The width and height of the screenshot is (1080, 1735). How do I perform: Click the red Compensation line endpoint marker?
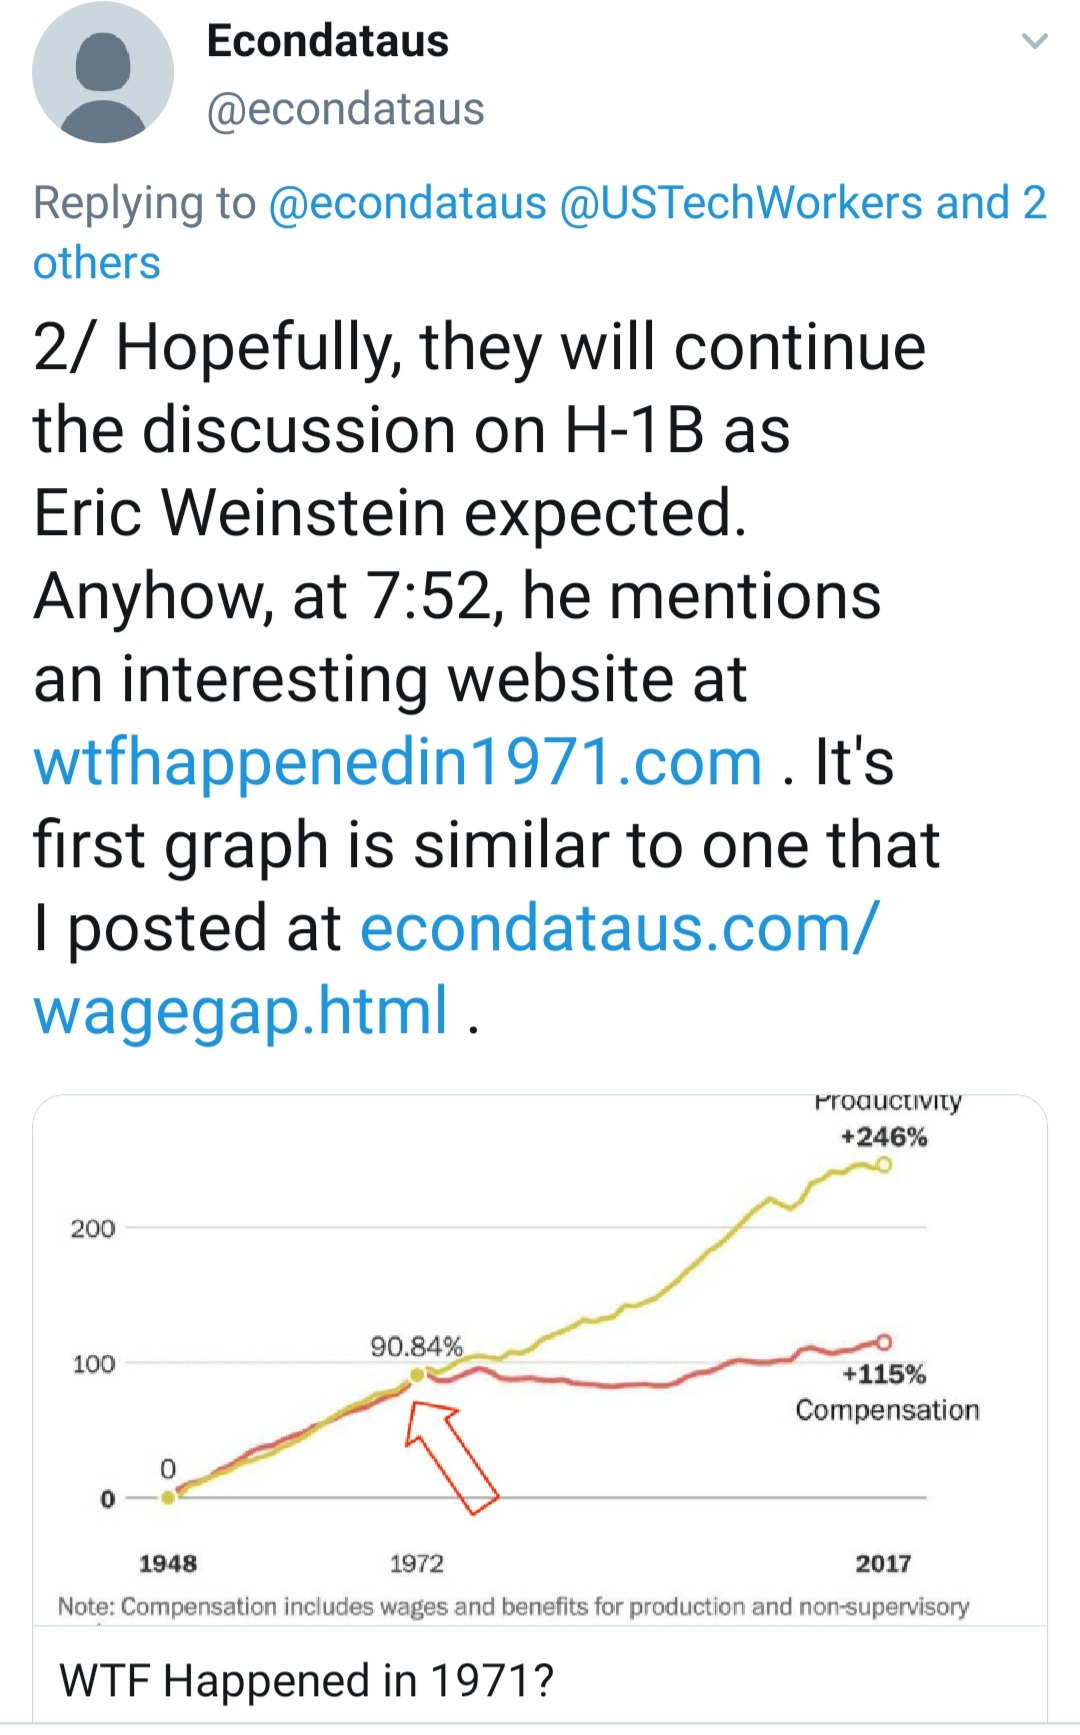pos(883,1342)
